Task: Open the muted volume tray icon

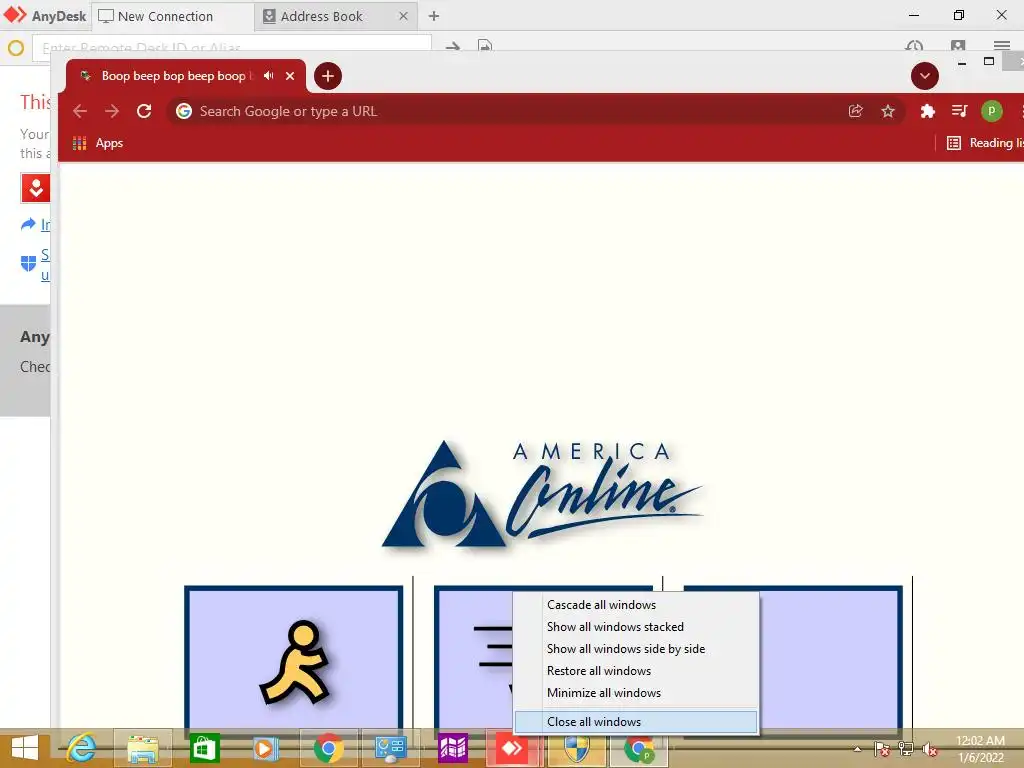Action: pyautogui.click(x=929, y=749)
